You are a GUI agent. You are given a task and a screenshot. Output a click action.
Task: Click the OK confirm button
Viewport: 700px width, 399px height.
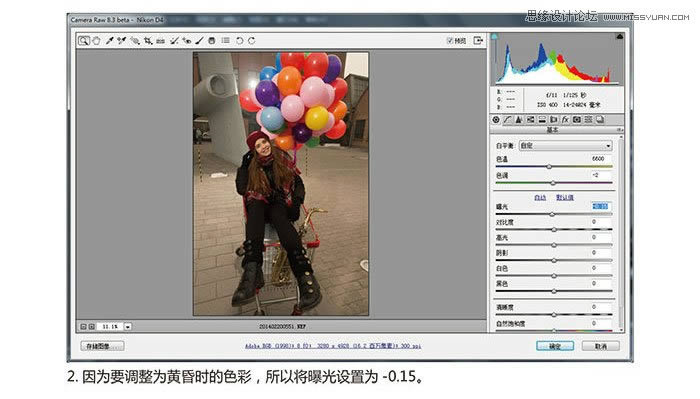click(555, 346)
